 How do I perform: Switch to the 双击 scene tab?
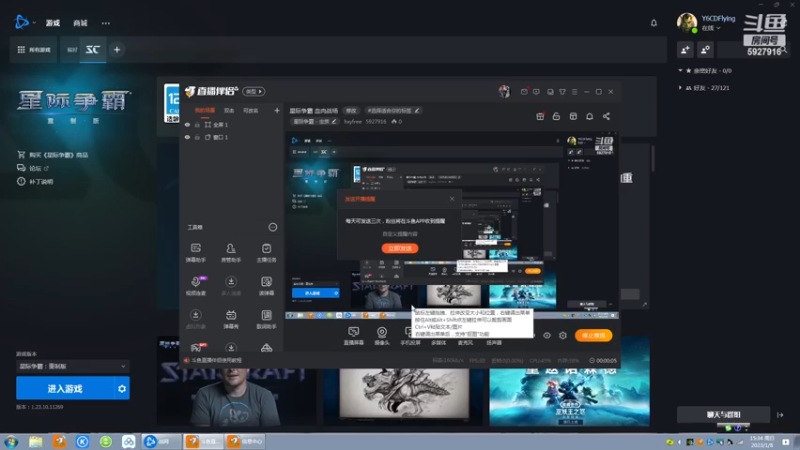[229, 111]
